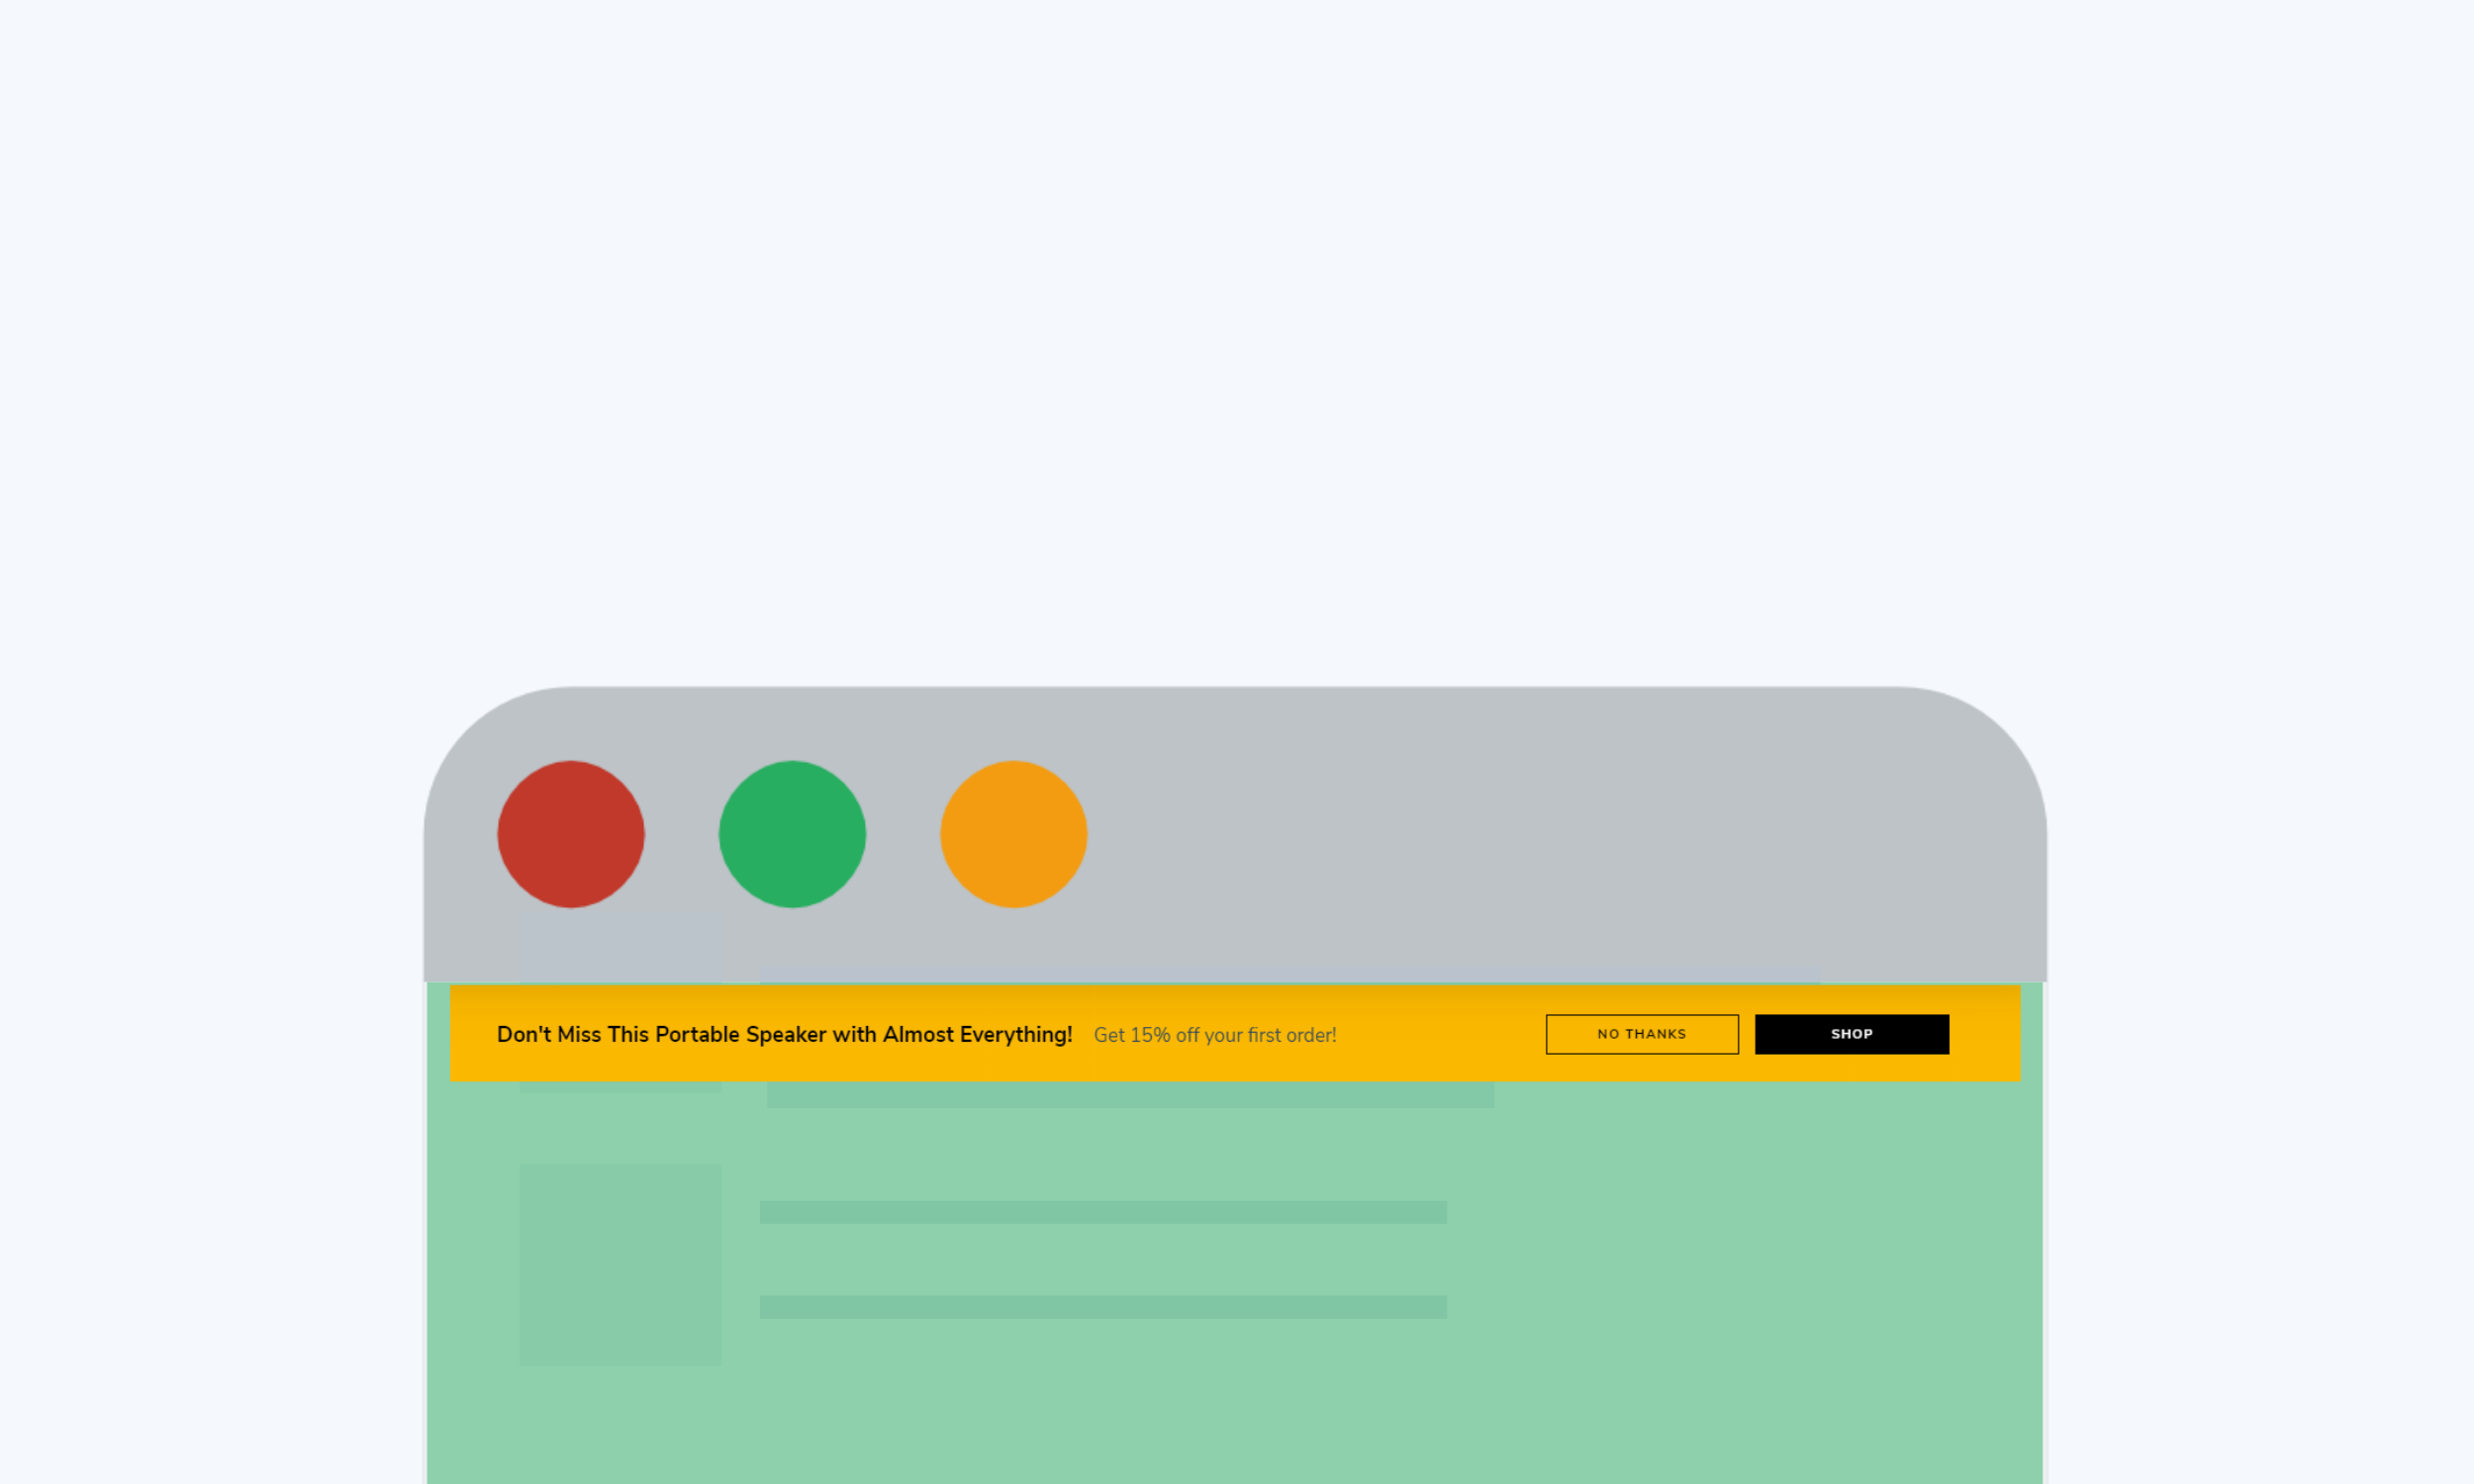Image resolution: width=2474 pixels, height=1484 pixels.
Task: Click the red close button
Action: pyautogui.click(x=569, y=832)
